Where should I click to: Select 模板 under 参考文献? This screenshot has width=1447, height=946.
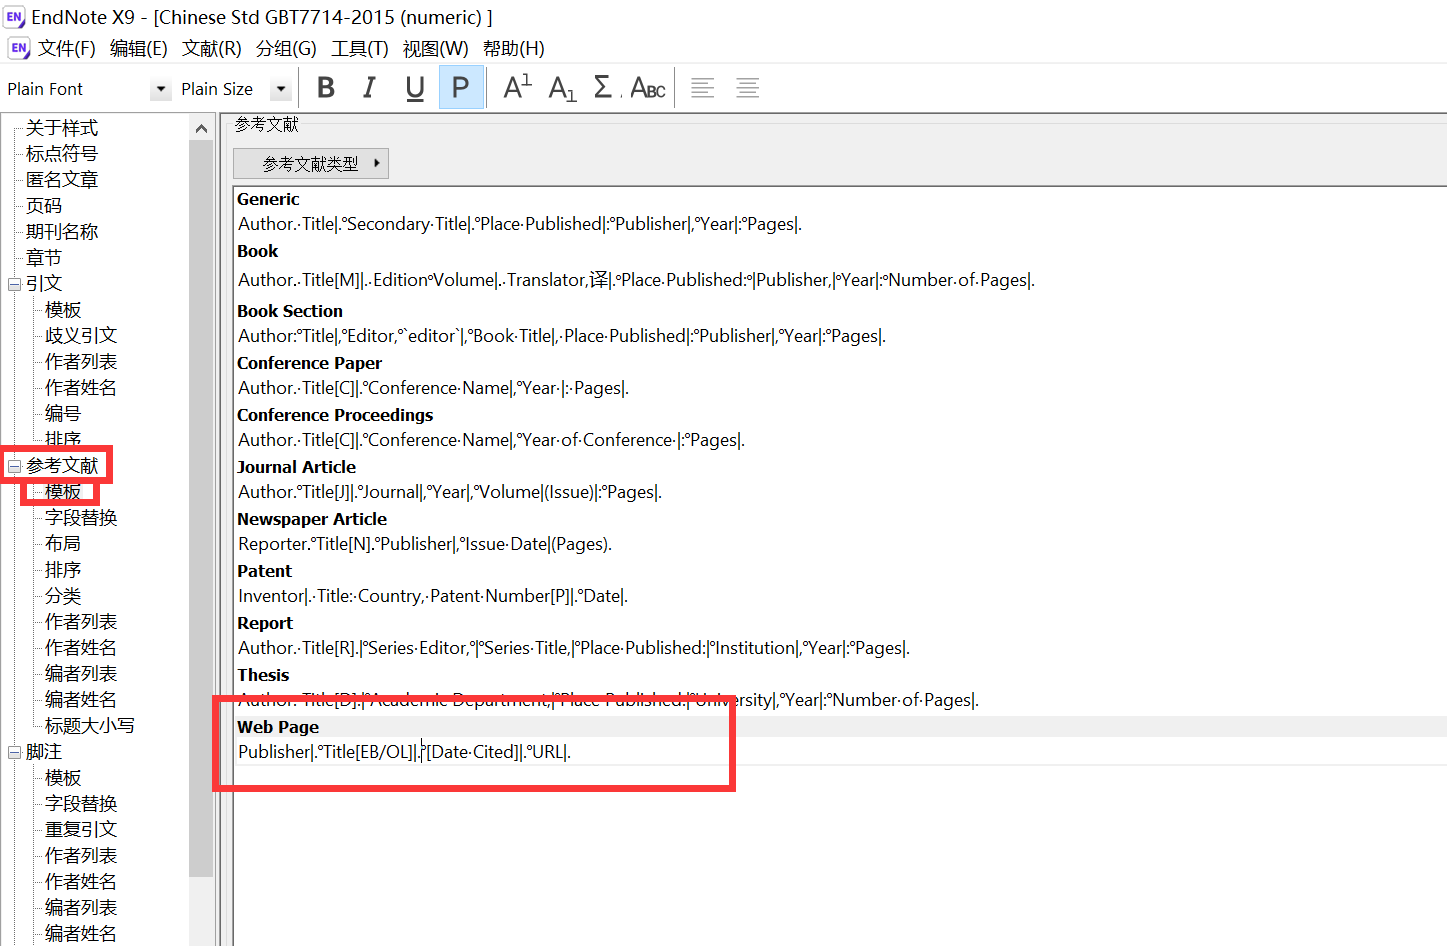(x=63, y=492)
